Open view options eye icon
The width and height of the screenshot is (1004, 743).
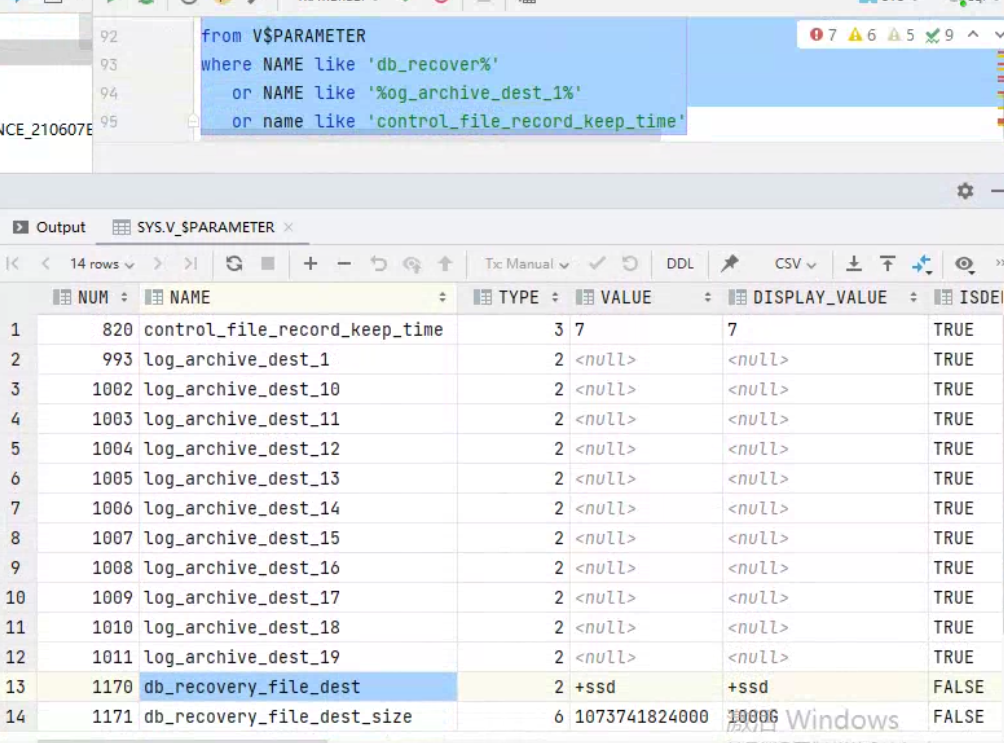(965, 265)
